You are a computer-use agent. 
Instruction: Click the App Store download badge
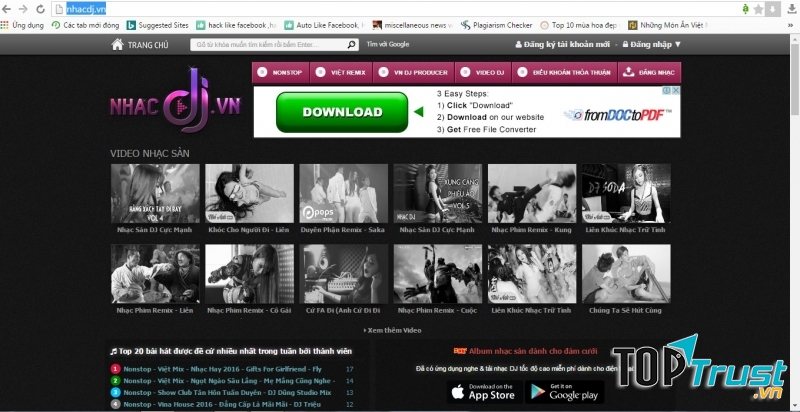tap(483, 392)
